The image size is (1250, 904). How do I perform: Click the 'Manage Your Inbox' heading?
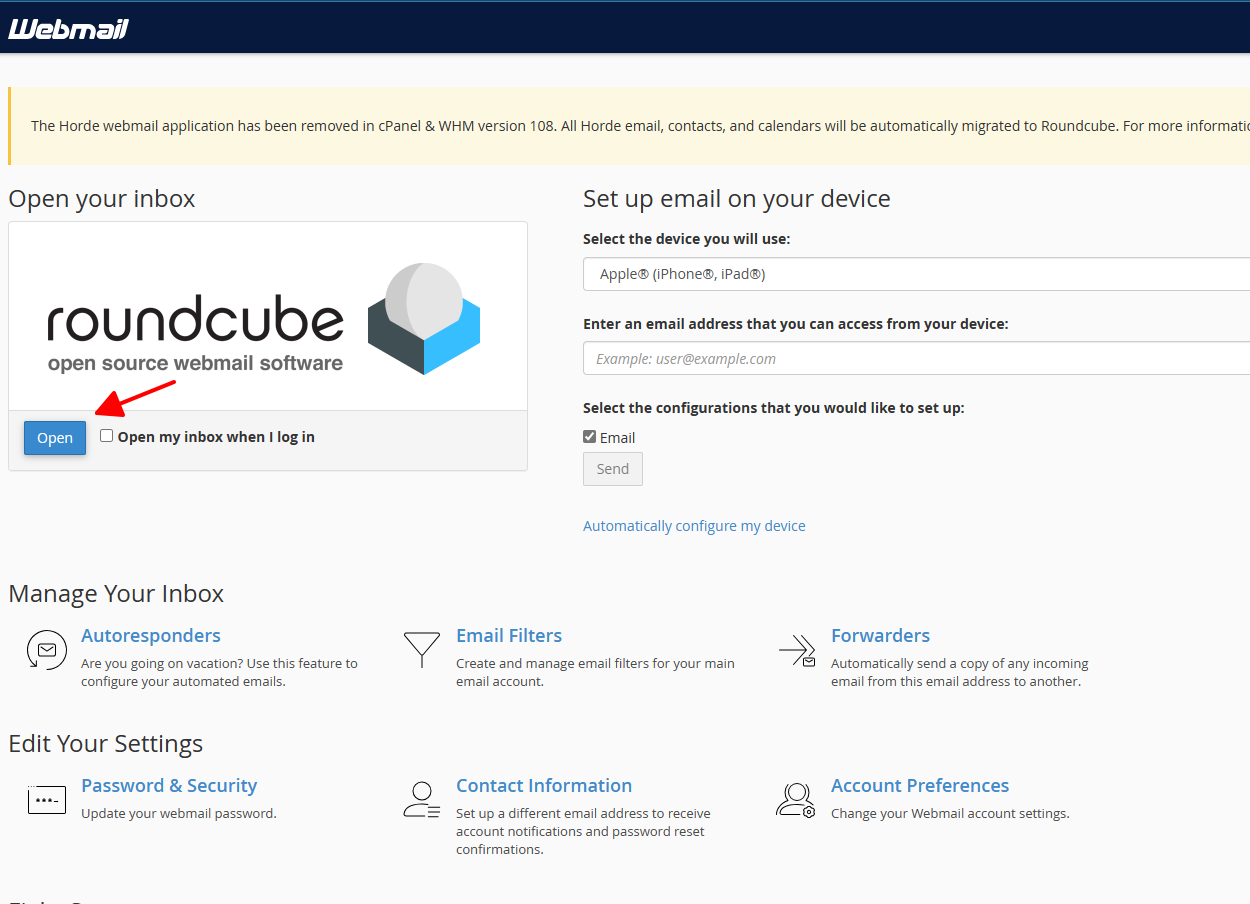pos(116,594)
